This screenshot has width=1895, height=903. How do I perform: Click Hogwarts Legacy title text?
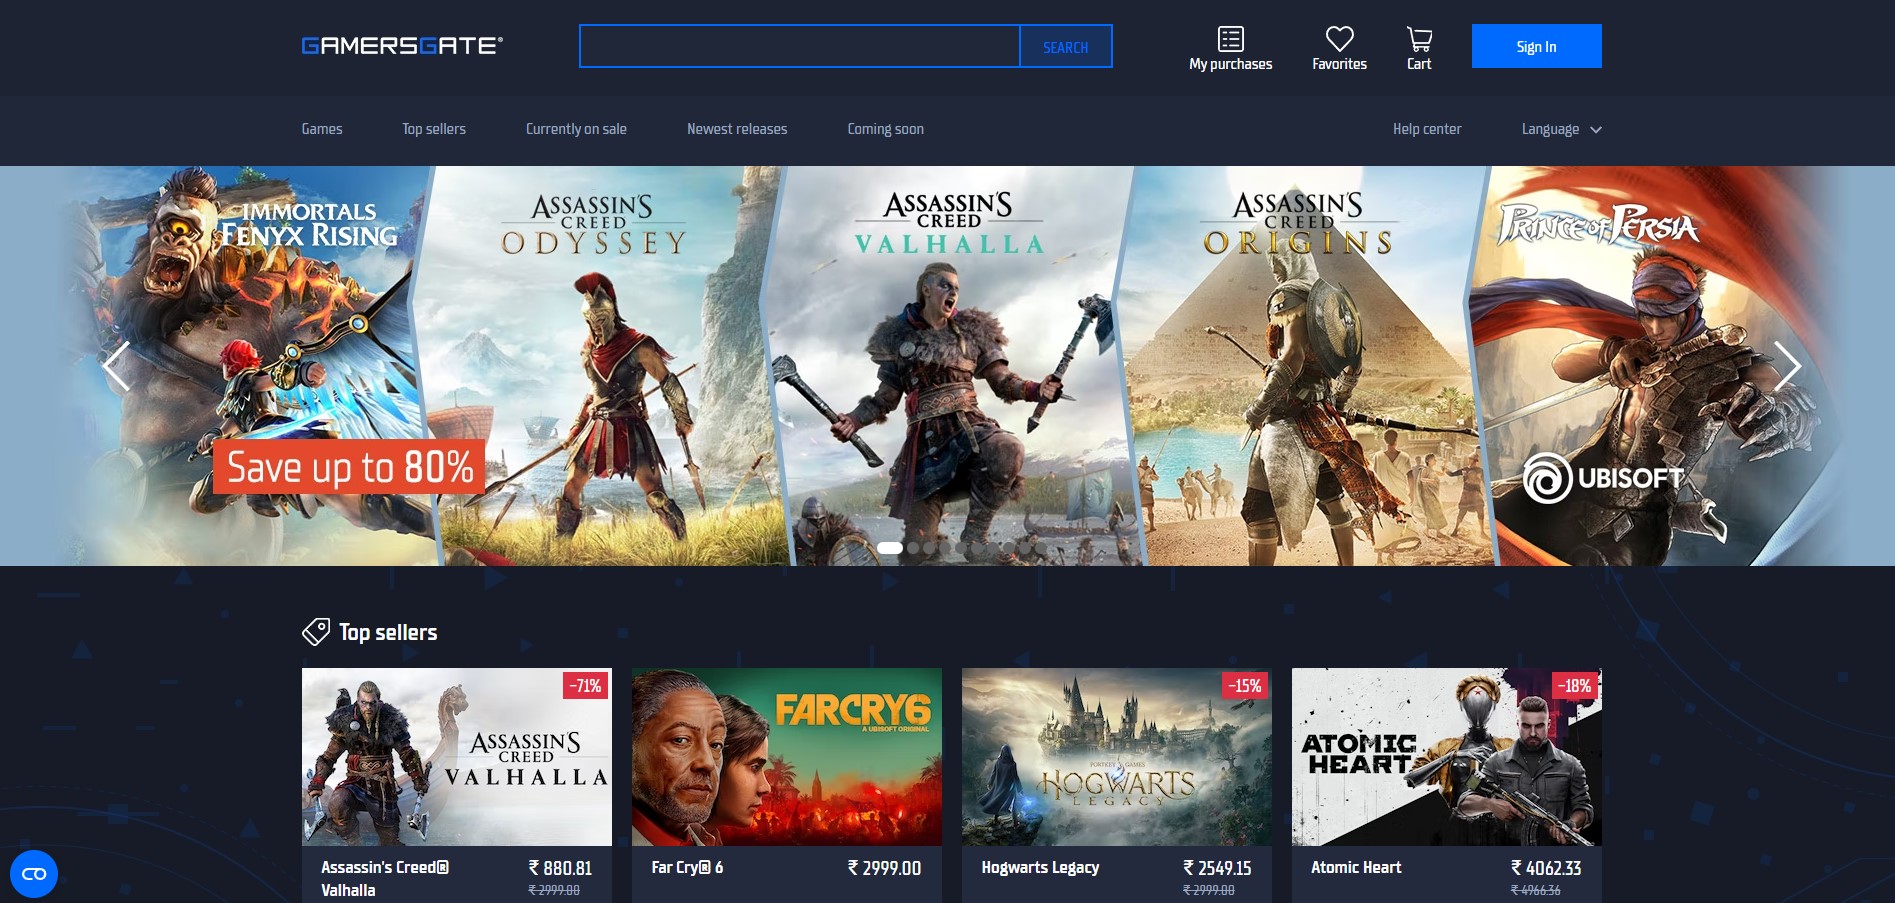pyautogui.click(x=1040, y=867)
